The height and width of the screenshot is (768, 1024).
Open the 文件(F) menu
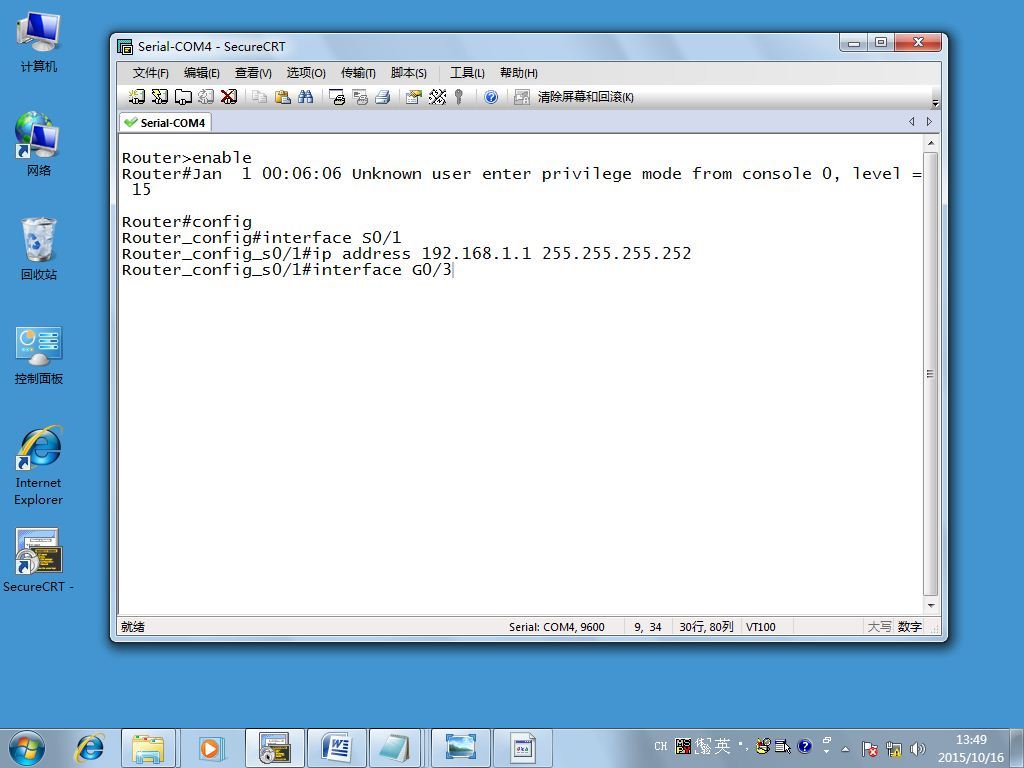(x=150, y=73)
